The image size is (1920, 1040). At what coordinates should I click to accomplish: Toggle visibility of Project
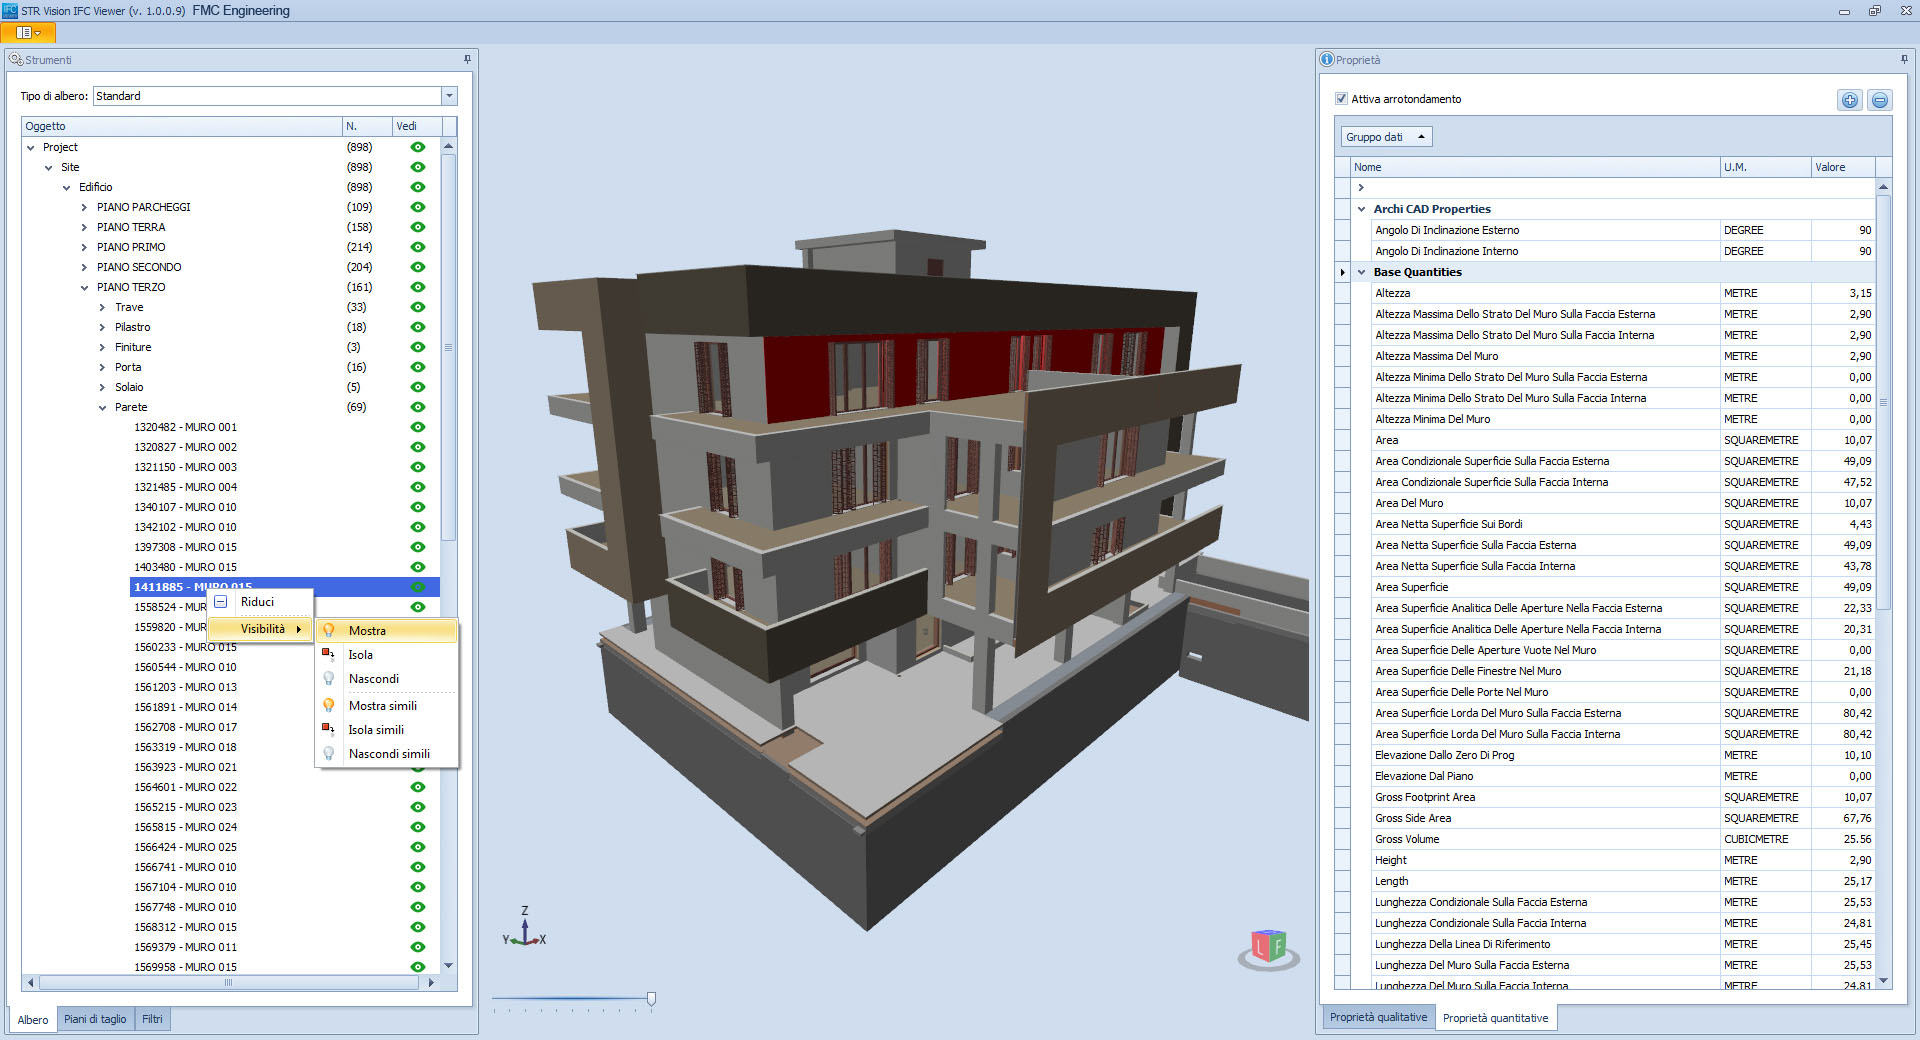[418, 147]
